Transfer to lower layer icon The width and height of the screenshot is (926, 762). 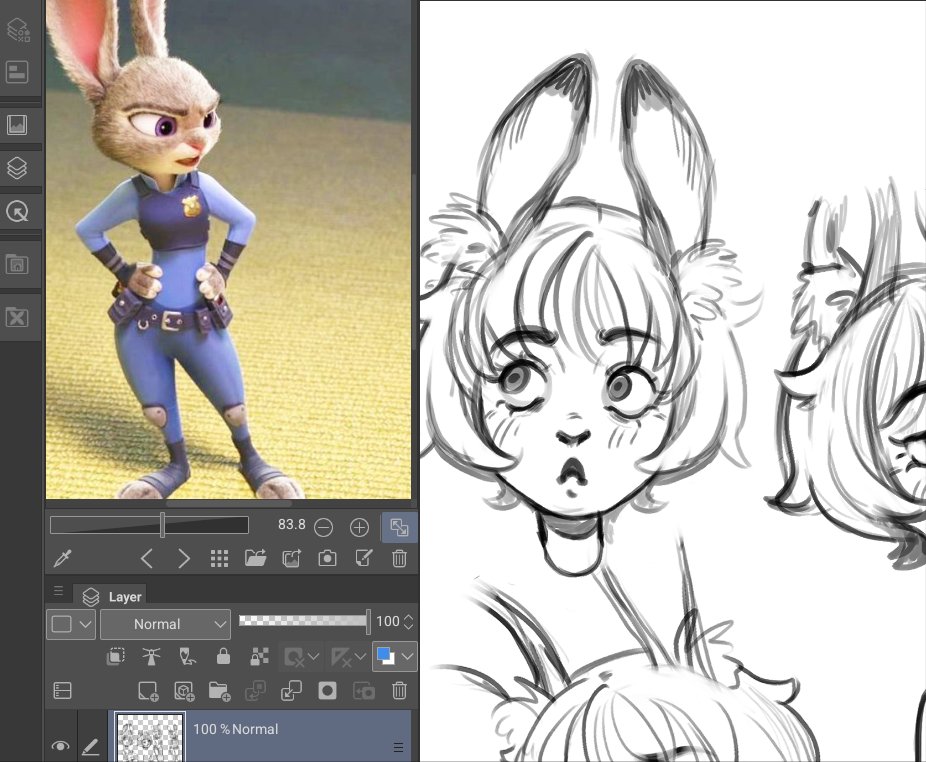click(255, 691)
